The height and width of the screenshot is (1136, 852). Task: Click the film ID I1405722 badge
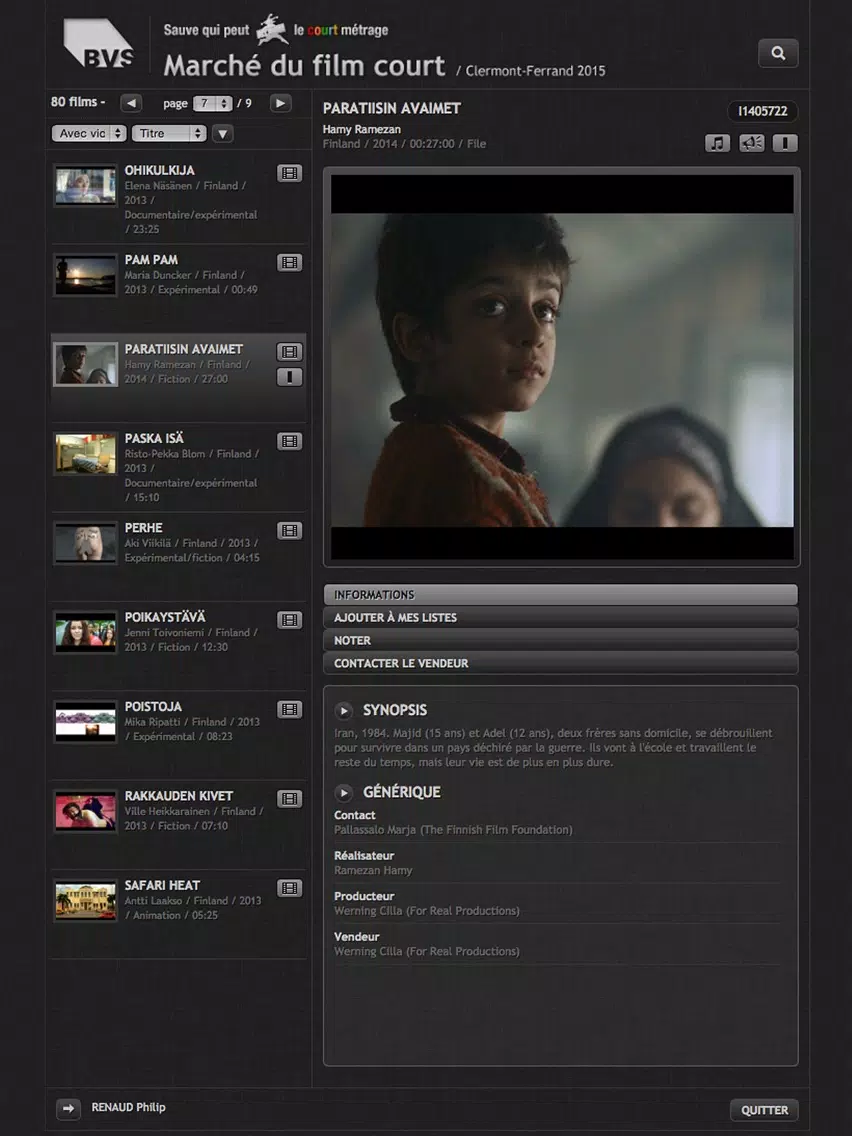click(x=762, y=112)
